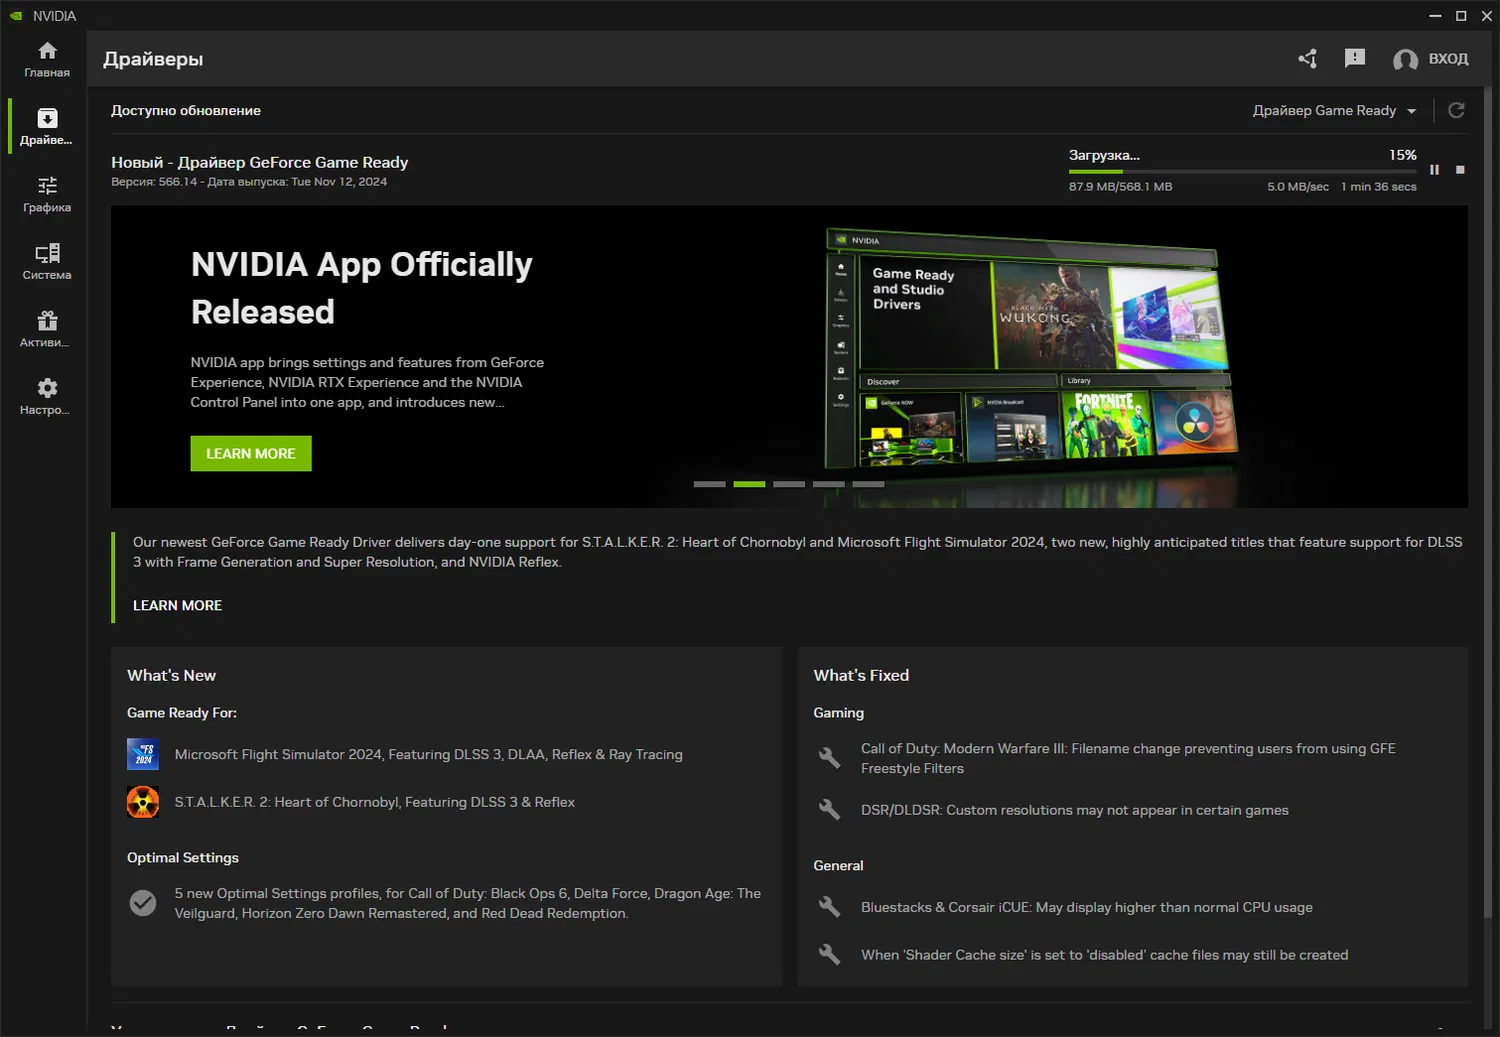This screenshot has width=1500, height=1037.
Task: Show the fifth banner carousel slide
Action: 868,484
